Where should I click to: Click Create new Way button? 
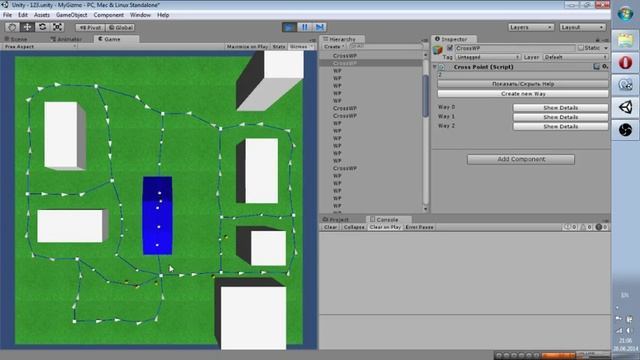523,94
